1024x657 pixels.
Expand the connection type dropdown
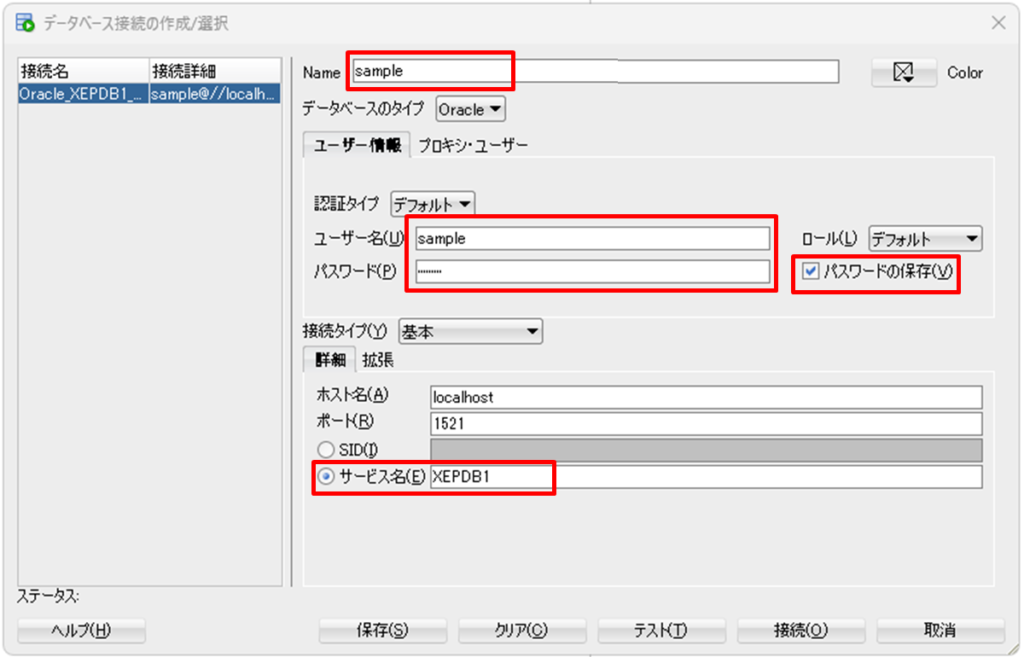[470, 332]
